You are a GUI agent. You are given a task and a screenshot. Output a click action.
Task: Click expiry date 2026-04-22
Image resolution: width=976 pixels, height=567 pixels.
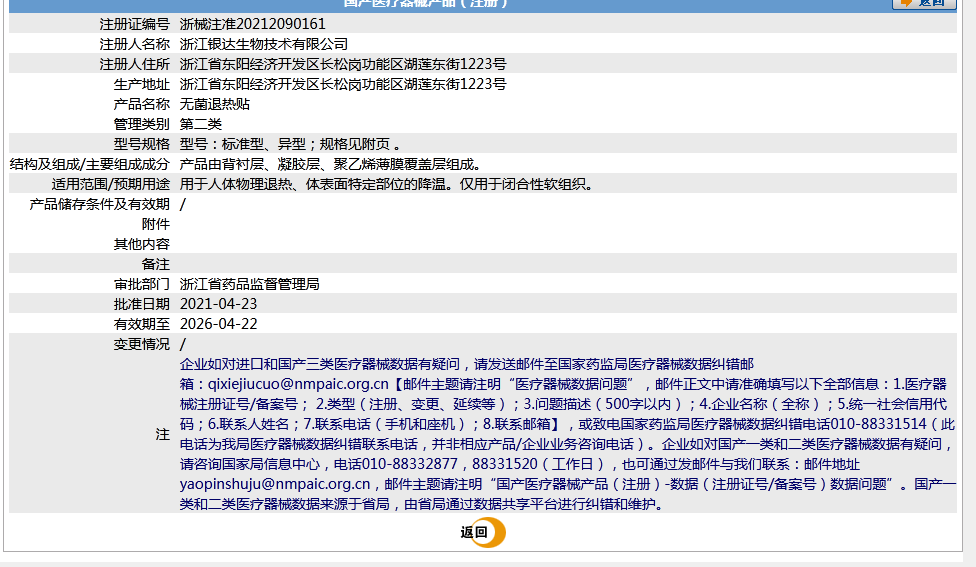tap(218, 324)
